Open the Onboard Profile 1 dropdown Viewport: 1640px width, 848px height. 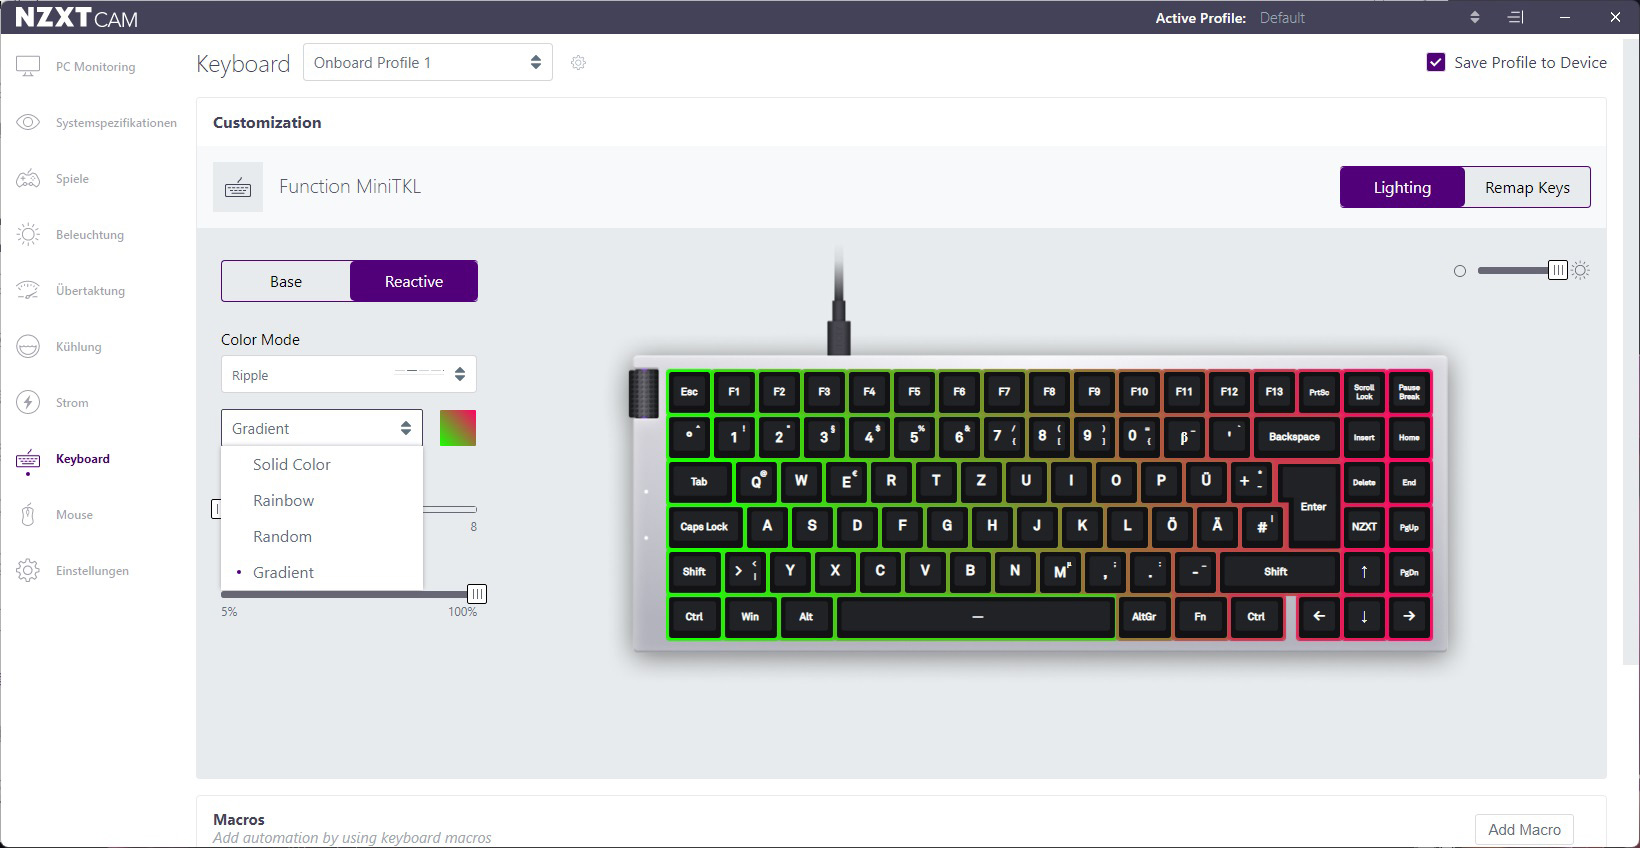[x=428, y=62]
